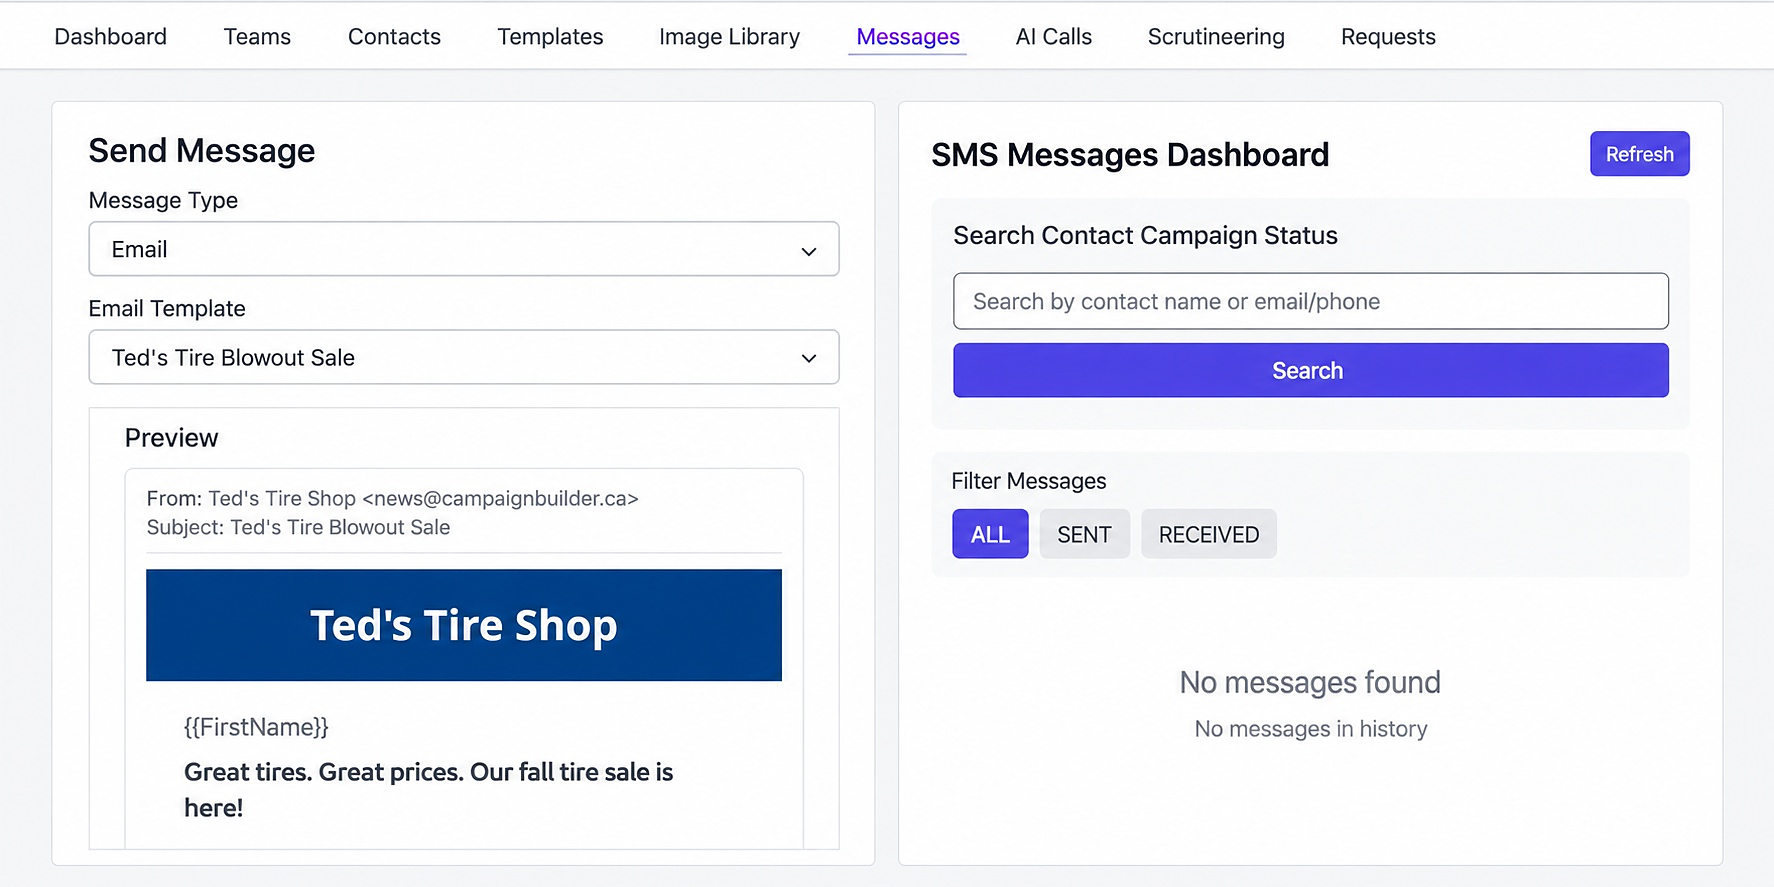This screenshot has width=1774, height=887.
Task: Focus the contact search input field
Action: point(1310,301)
